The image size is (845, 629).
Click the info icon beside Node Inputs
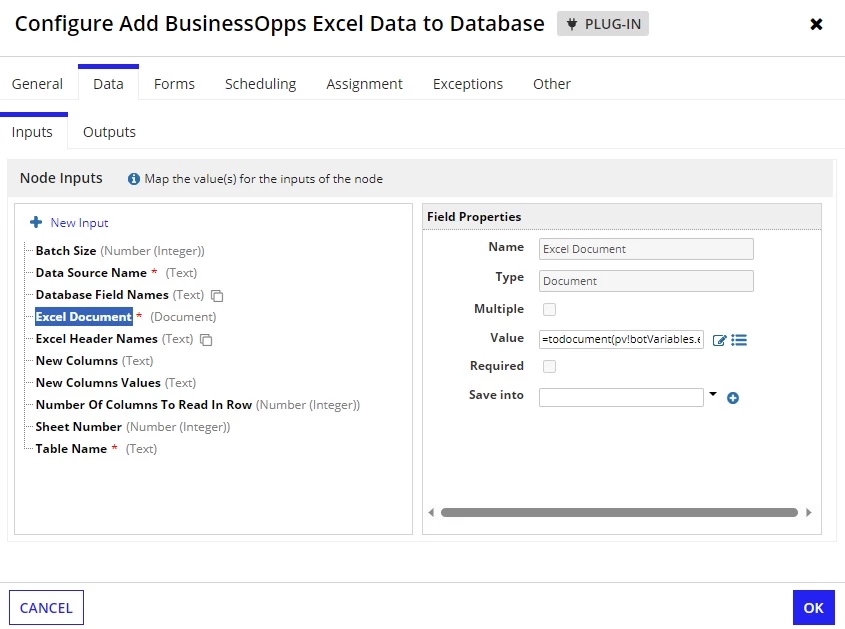(x=134, y=179)
